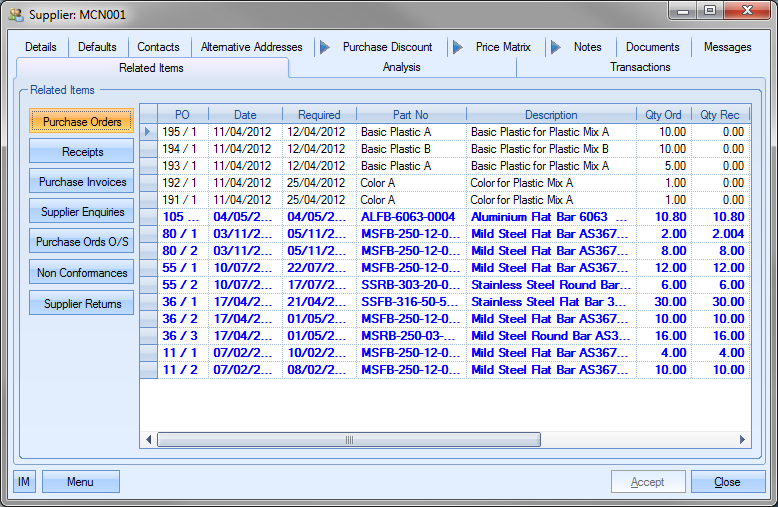Select the Contacts tab
The image size is (778, 507).
158,47
